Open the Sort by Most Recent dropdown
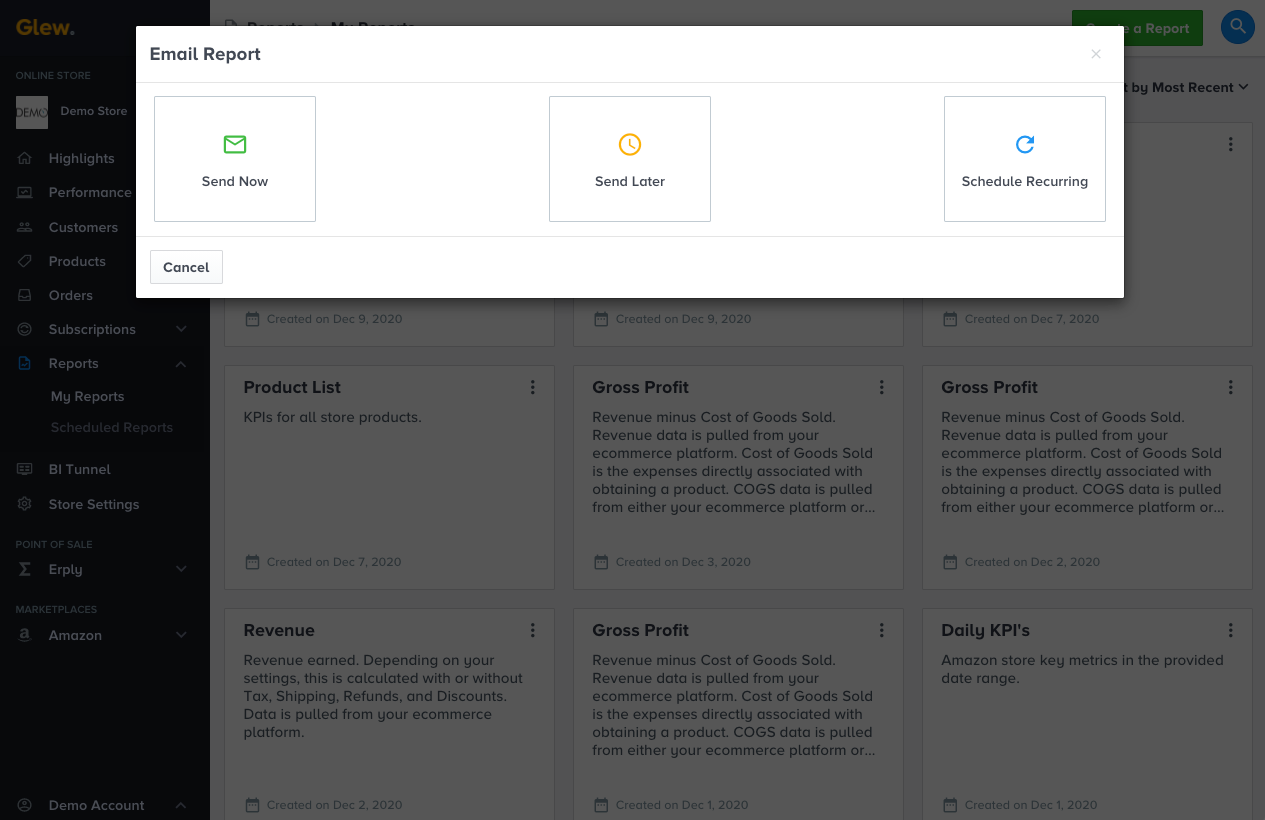Viewport: 1265px width, 820px height. pos(1188,87)
